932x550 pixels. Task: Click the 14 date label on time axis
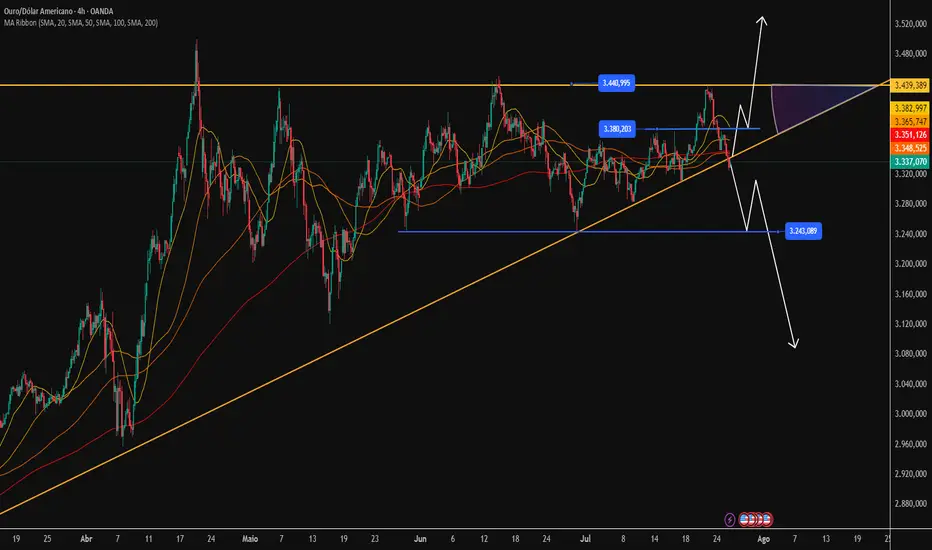pyautogui.click(x=654, y=539)
